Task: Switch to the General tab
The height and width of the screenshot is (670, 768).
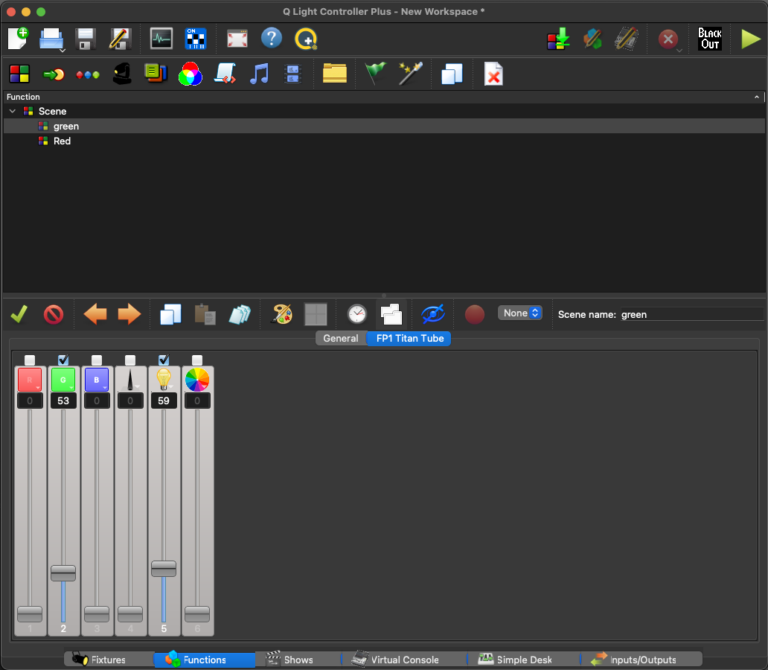Action: coord(341,338)
